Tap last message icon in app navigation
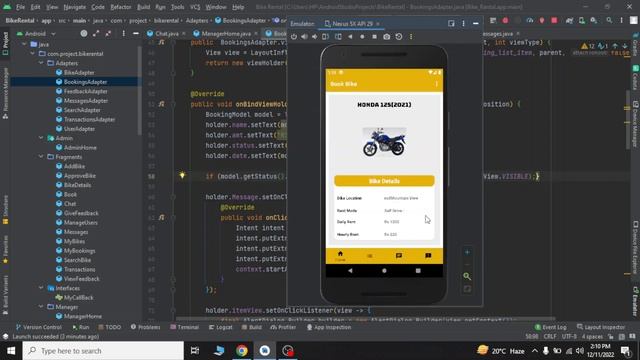Viewport: 640px width, 360px height. [x=428, y=256]
